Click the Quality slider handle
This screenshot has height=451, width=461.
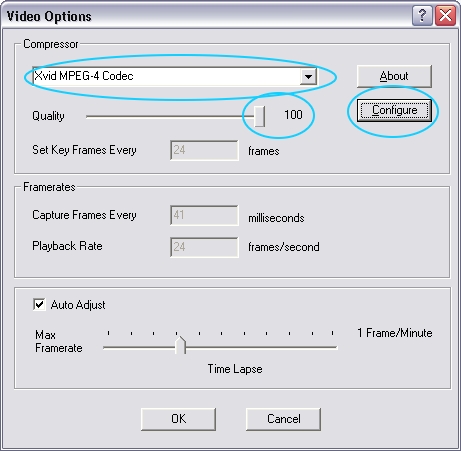click(x=259, y=117)
